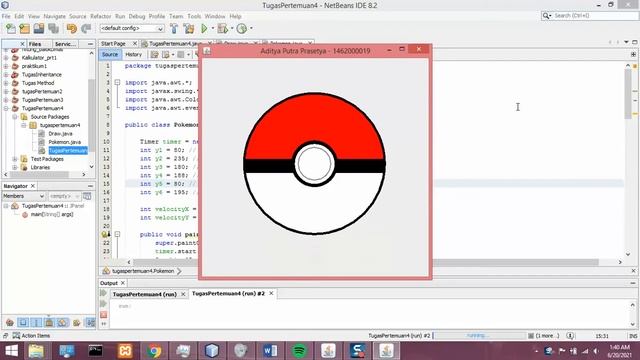This screenshot has width=640, height=360.
Task: Toggle Fully Qualified Names filter in Navigator
Action: click(x=76, y=323)
